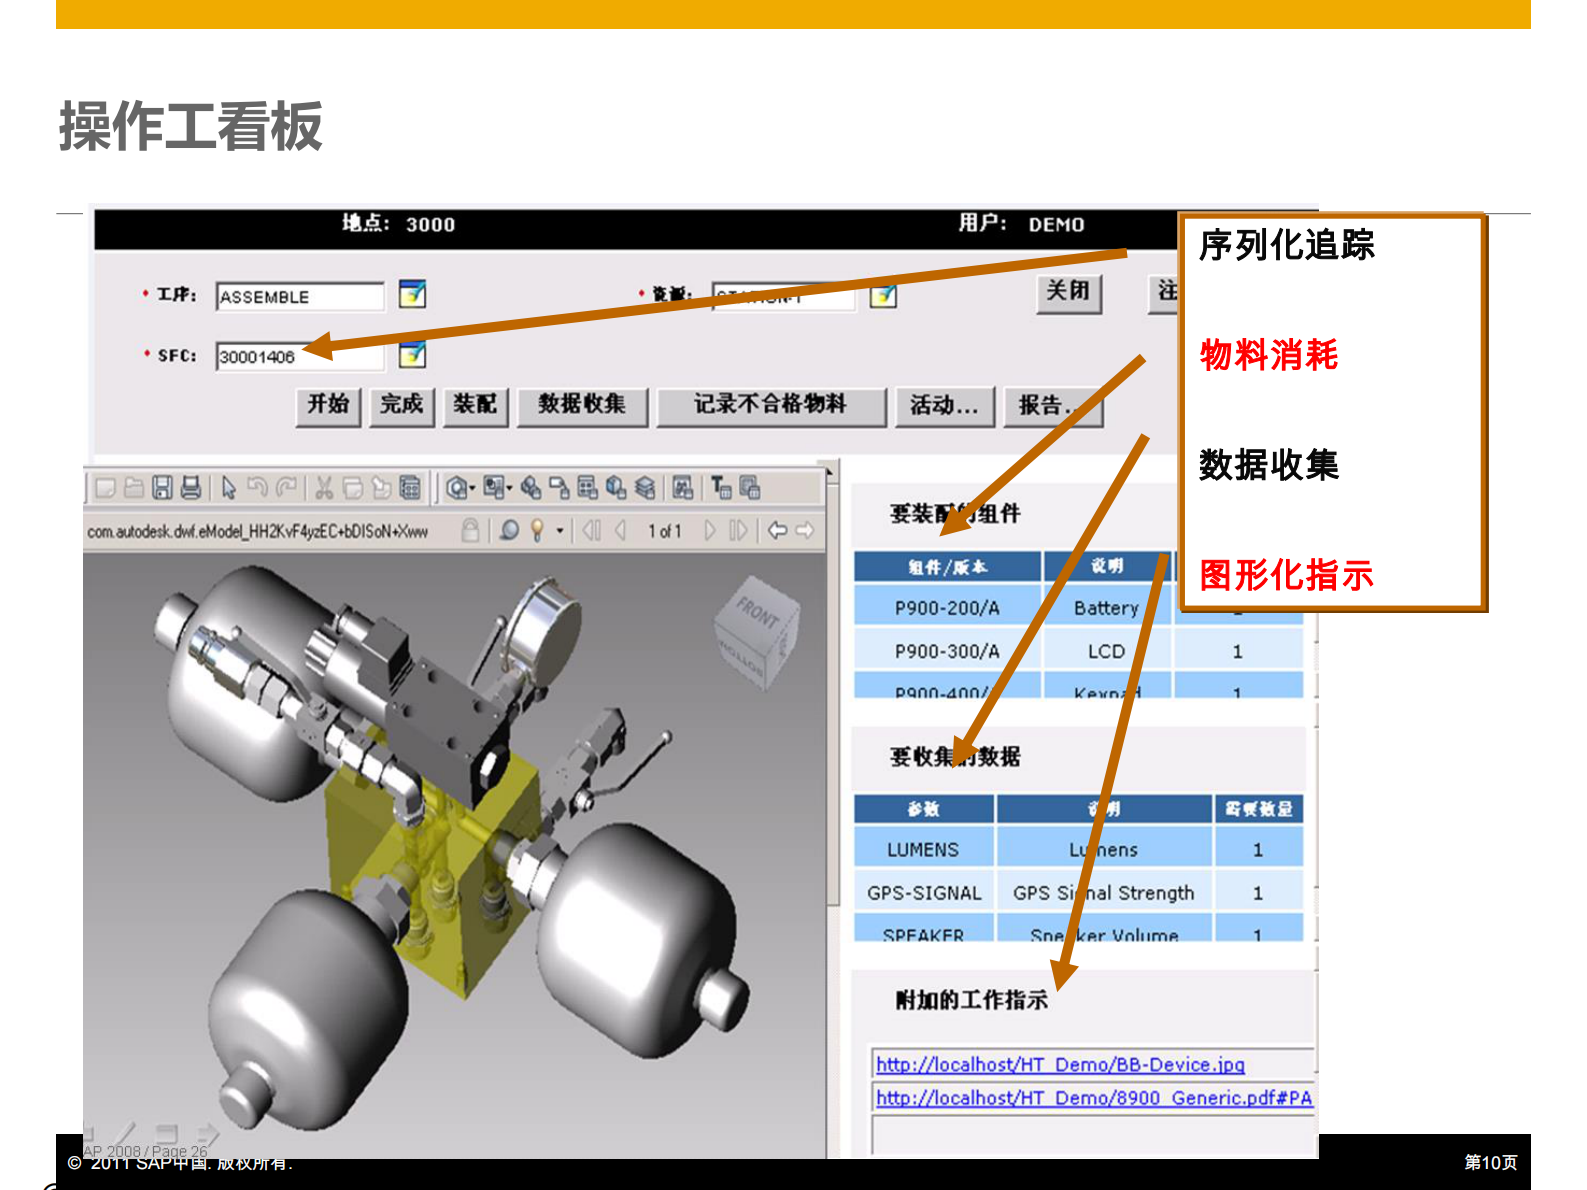The image size is (1587, 1190).
Task: Go to the first page with the viewer arrow
Action: (x=592, y=530)
